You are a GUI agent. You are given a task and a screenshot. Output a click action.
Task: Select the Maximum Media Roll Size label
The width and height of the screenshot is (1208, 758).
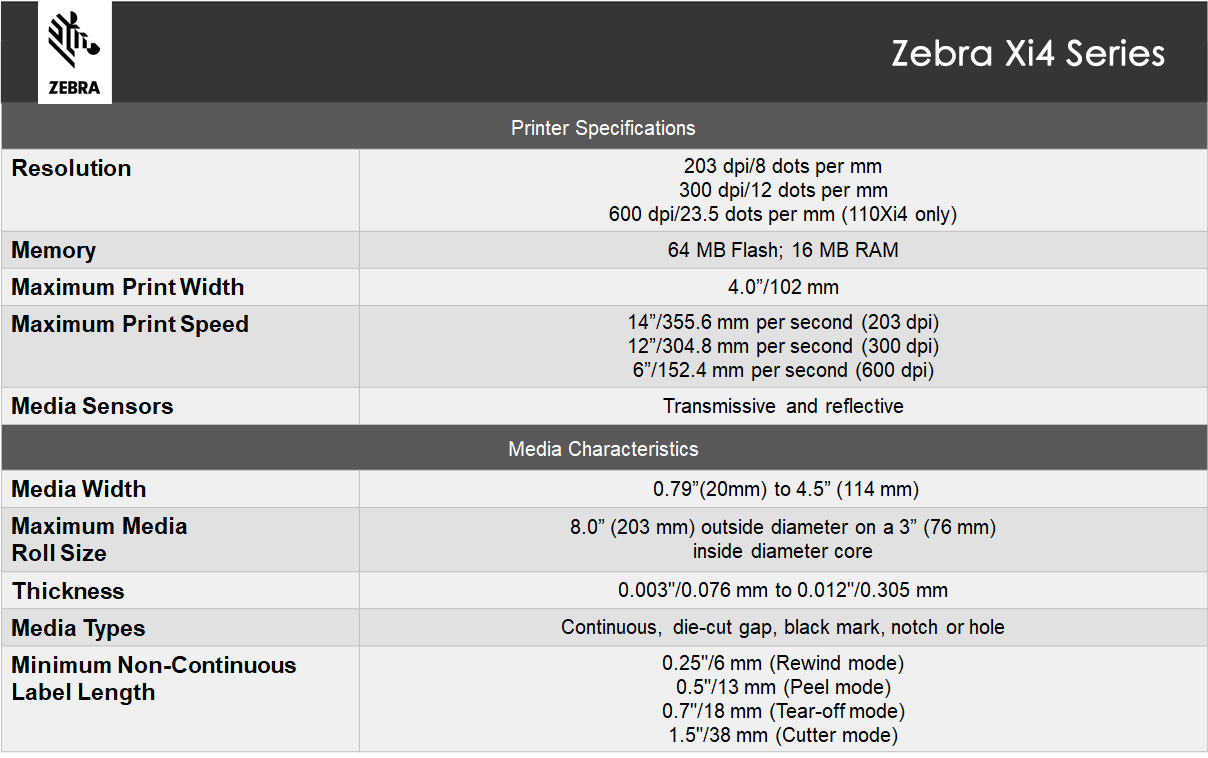99,539
